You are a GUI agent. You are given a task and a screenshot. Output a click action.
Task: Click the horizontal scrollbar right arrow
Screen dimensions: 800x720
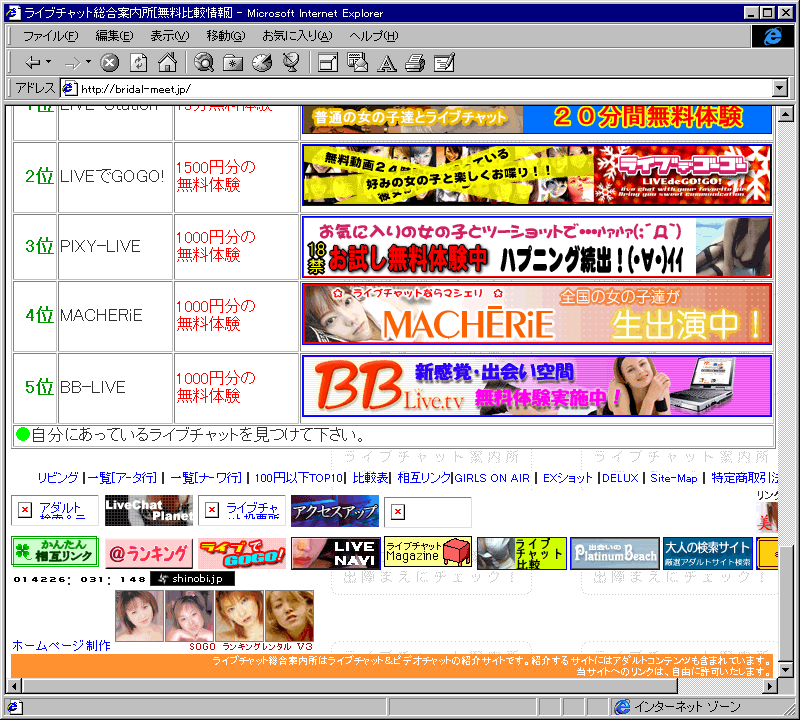[770, 686]
